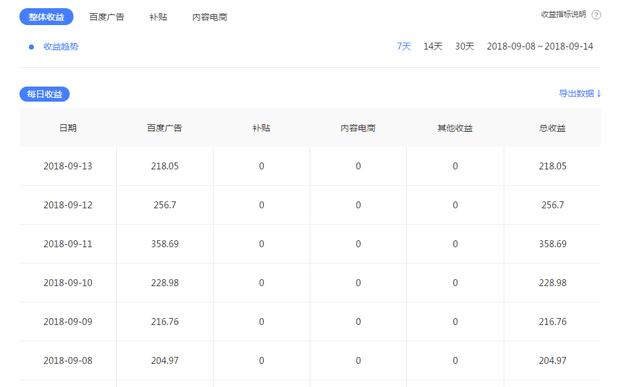Click the 导出数据 download arrow link

(580, 93)
